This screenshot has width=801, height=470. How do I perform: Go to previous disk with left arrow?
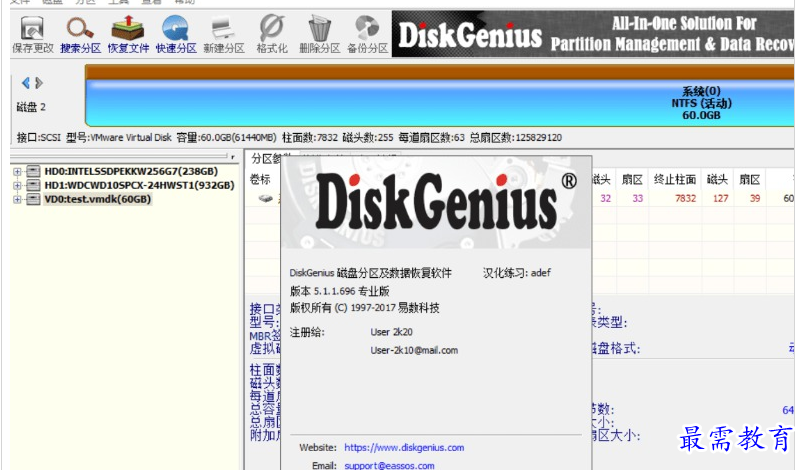(x=25, y=83)
